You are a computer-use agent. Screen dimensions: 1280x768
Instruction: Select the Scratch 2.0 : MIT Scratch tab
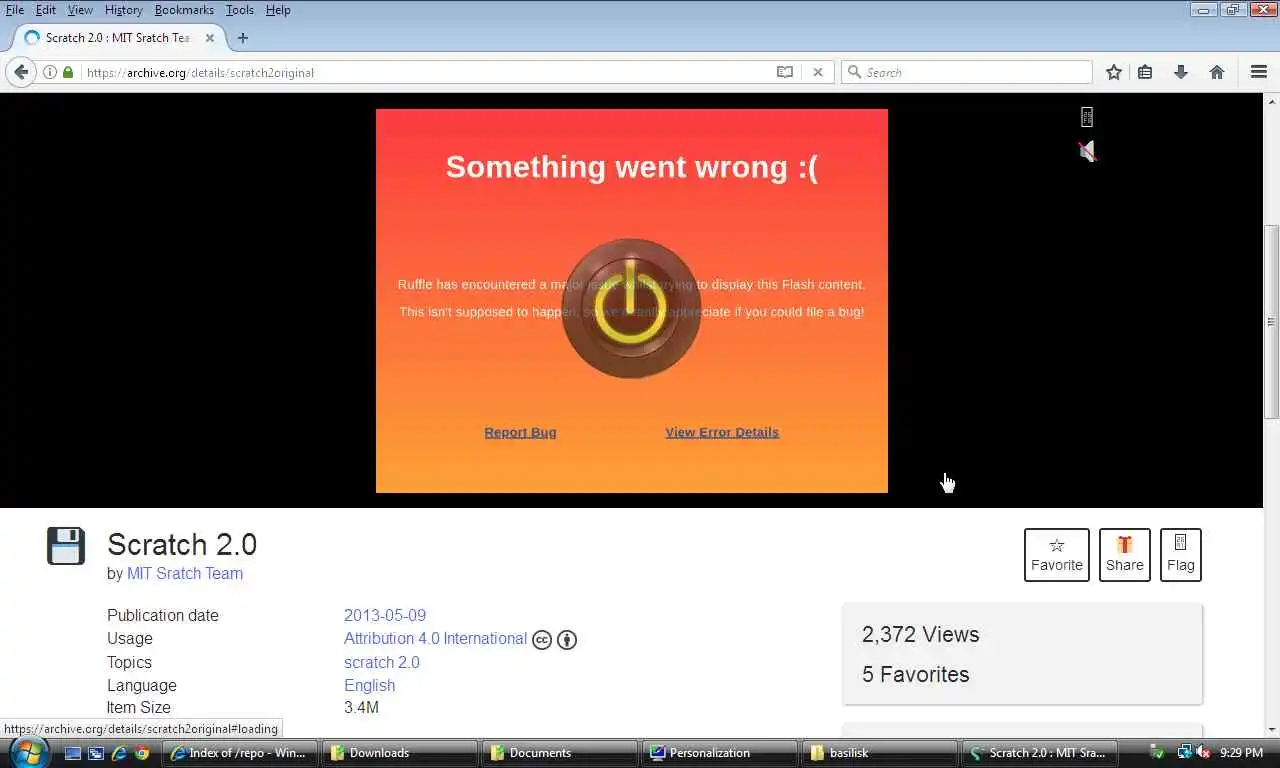(117, 38)
